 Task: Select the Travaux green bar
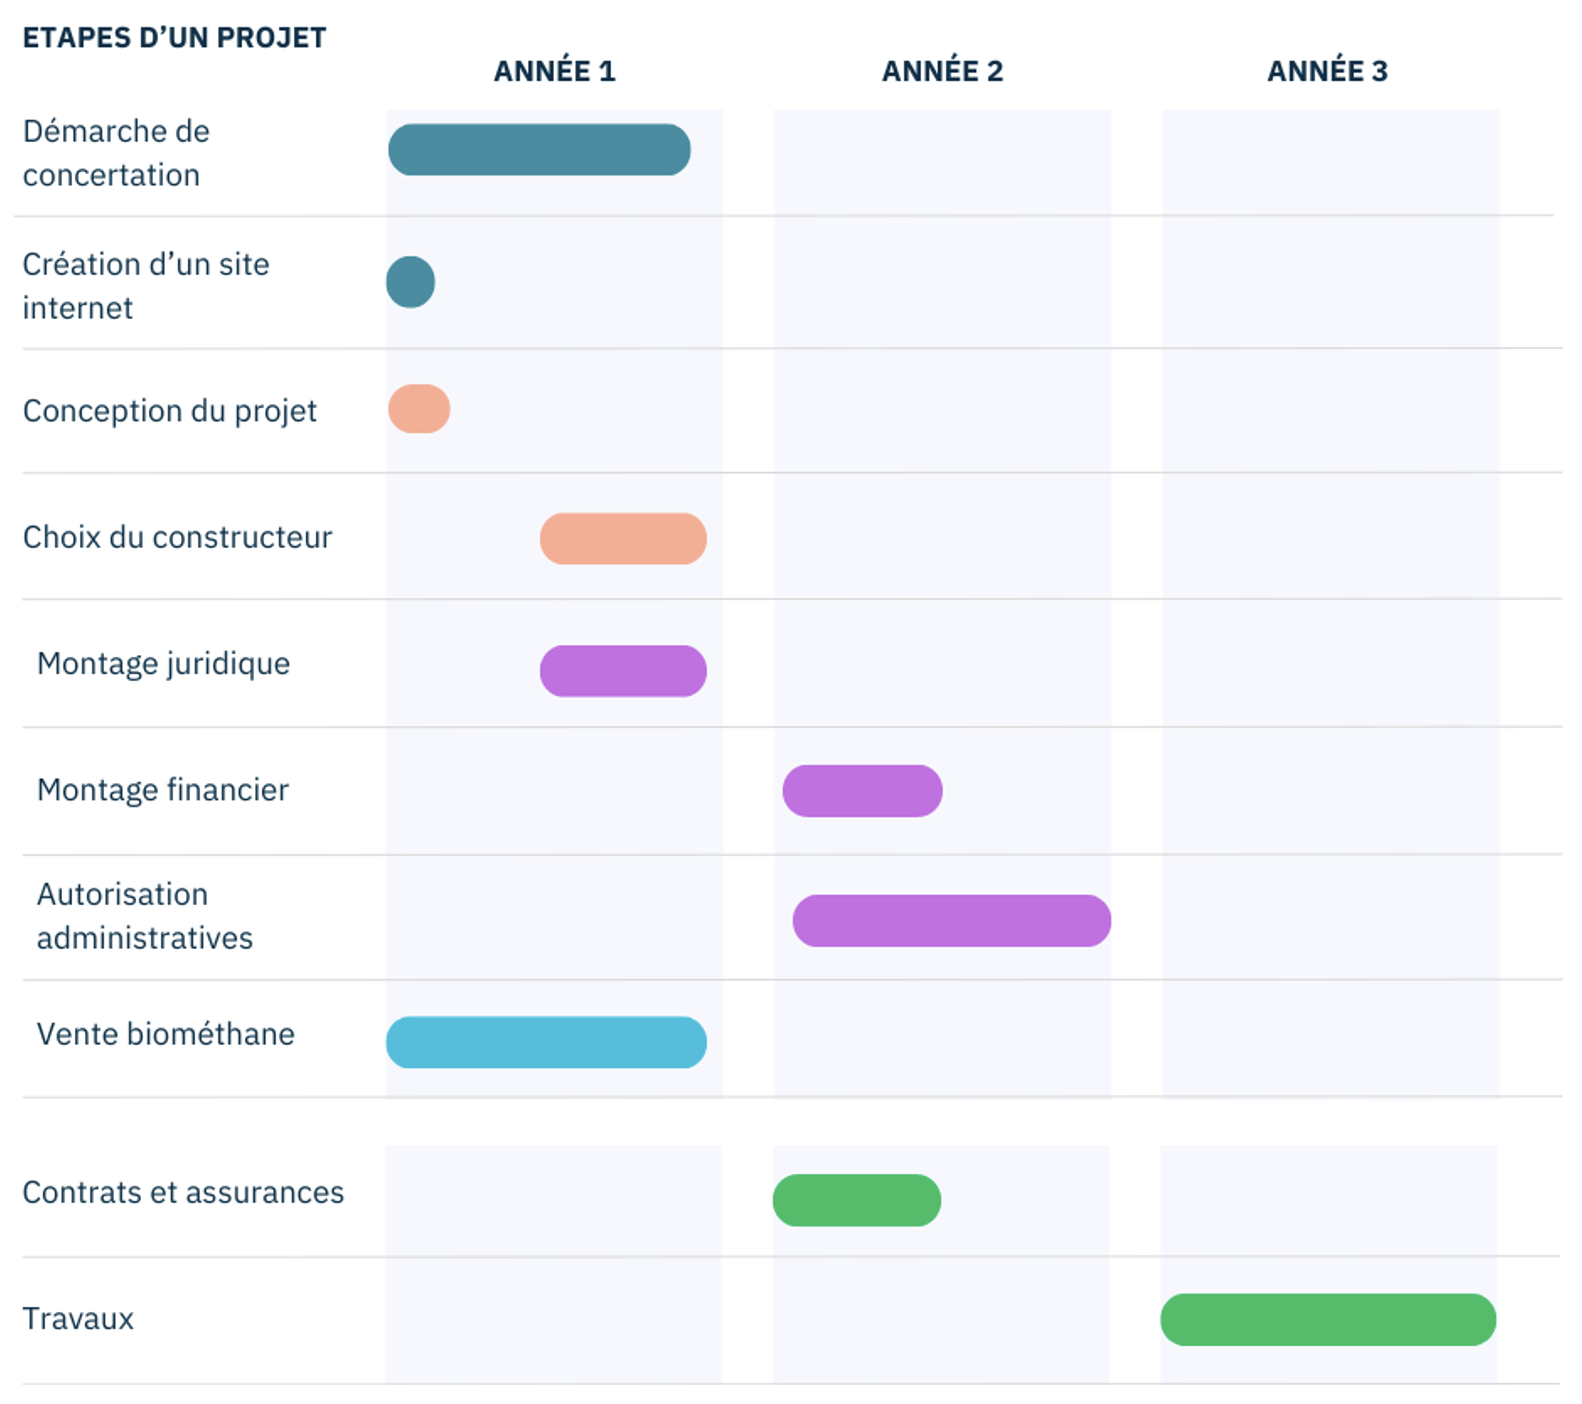pyautogui.click(x=1328, y=1320)
